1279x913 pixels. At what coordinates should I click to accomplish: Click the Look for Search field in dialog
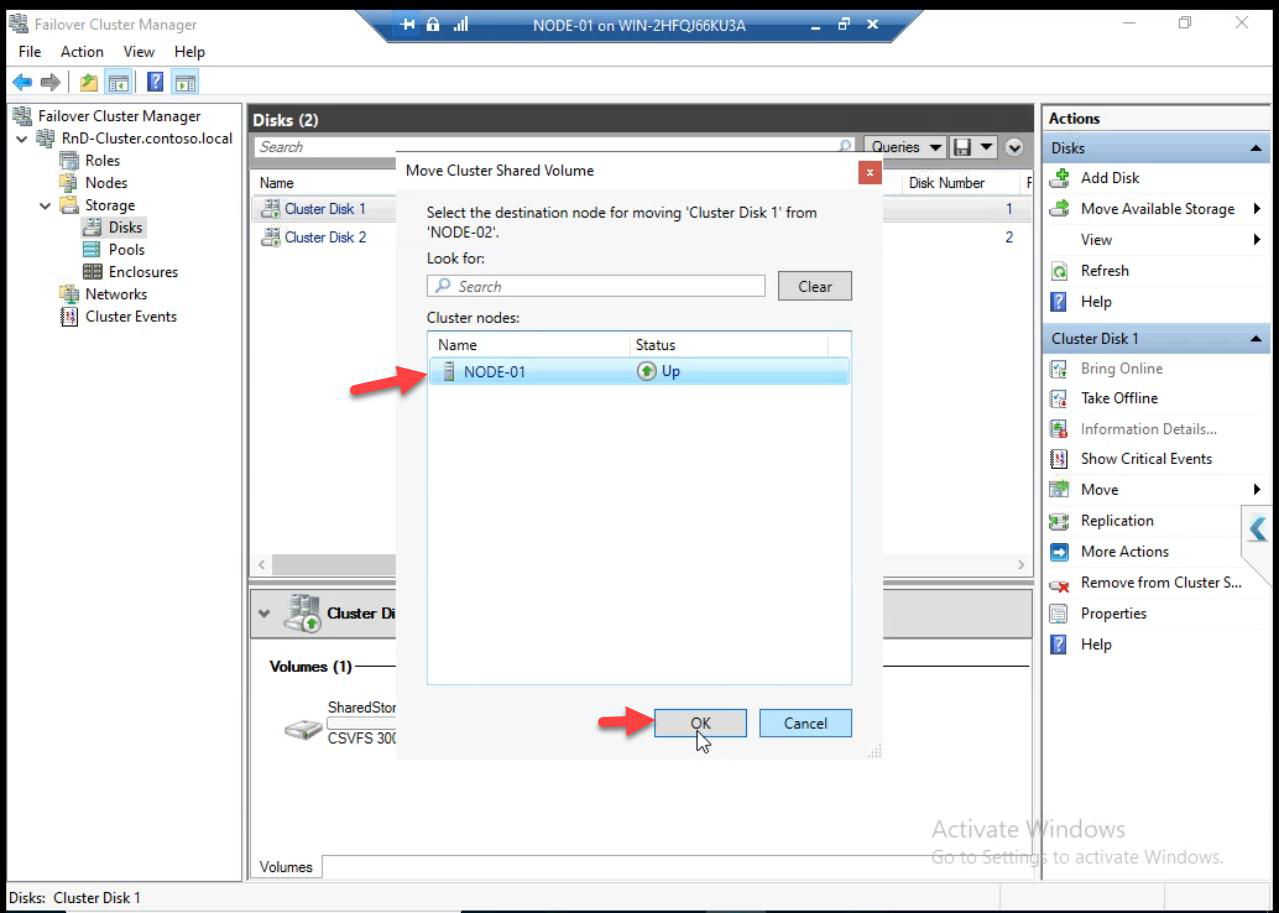tap(596, 286)
